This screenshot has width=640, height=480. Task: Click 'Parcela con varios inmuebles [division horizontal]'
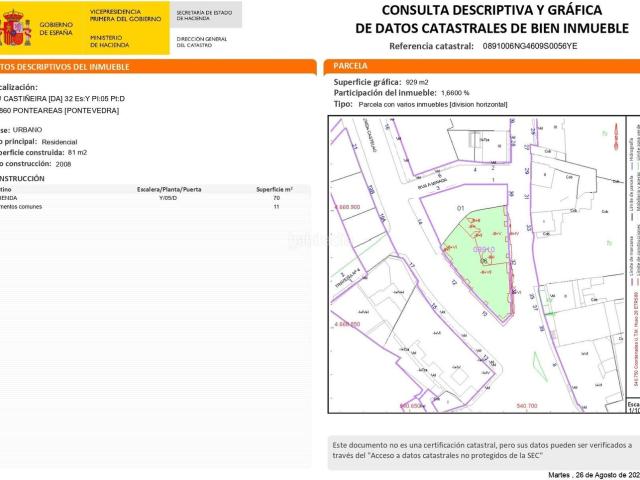[x=433, y=104]
